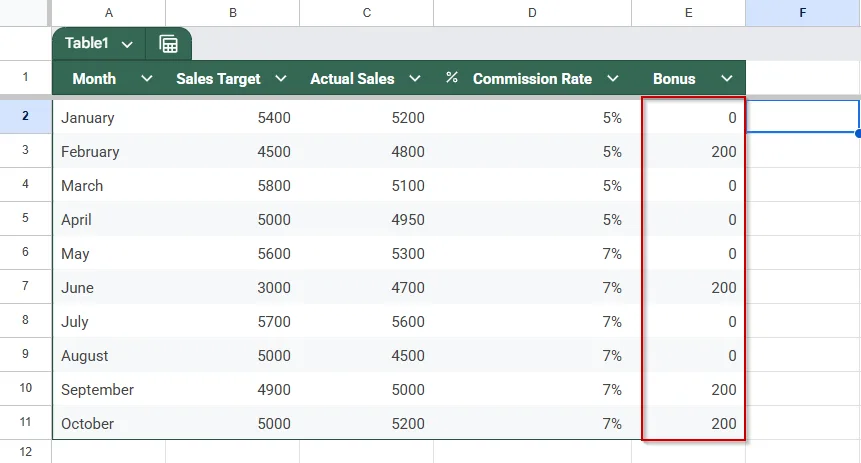Click the Sales Target header text
This screenshot has height=463, width=861.
click(218, 79)
